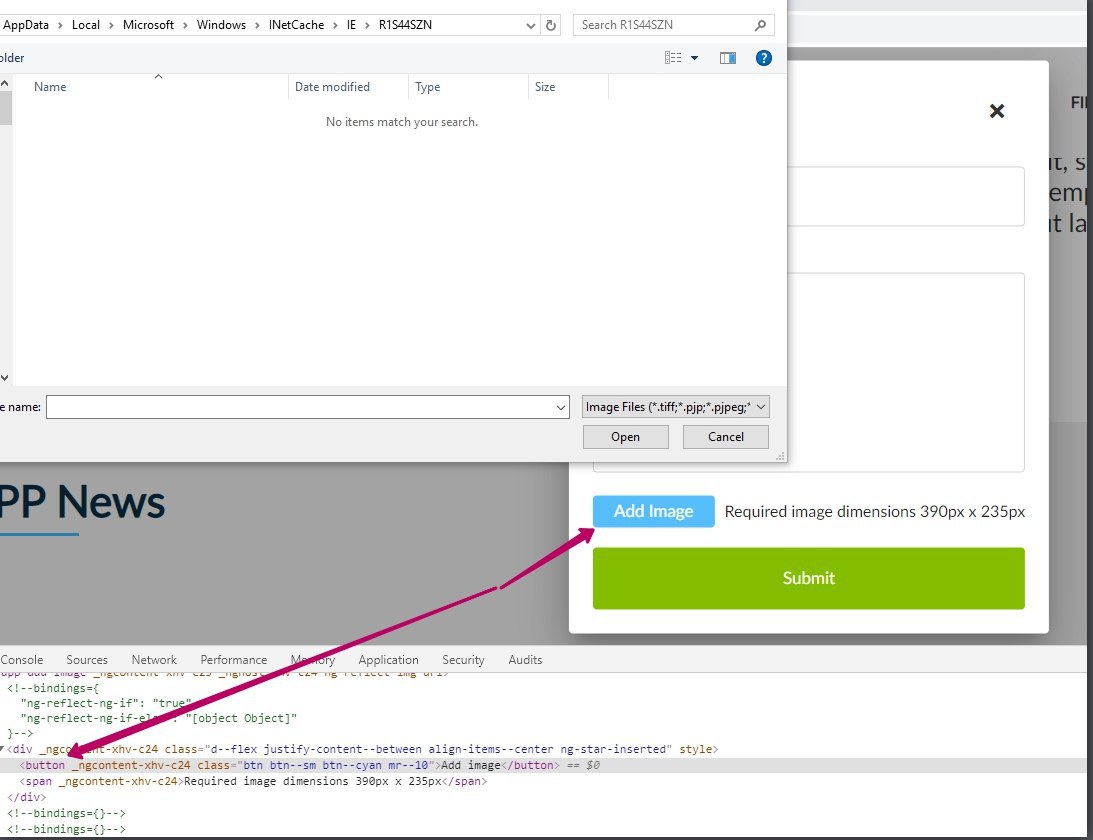The height and width of the screenshot is (840, 1093).
Task: Collapse the div d--flex node triangle
Action: [3, 749]
